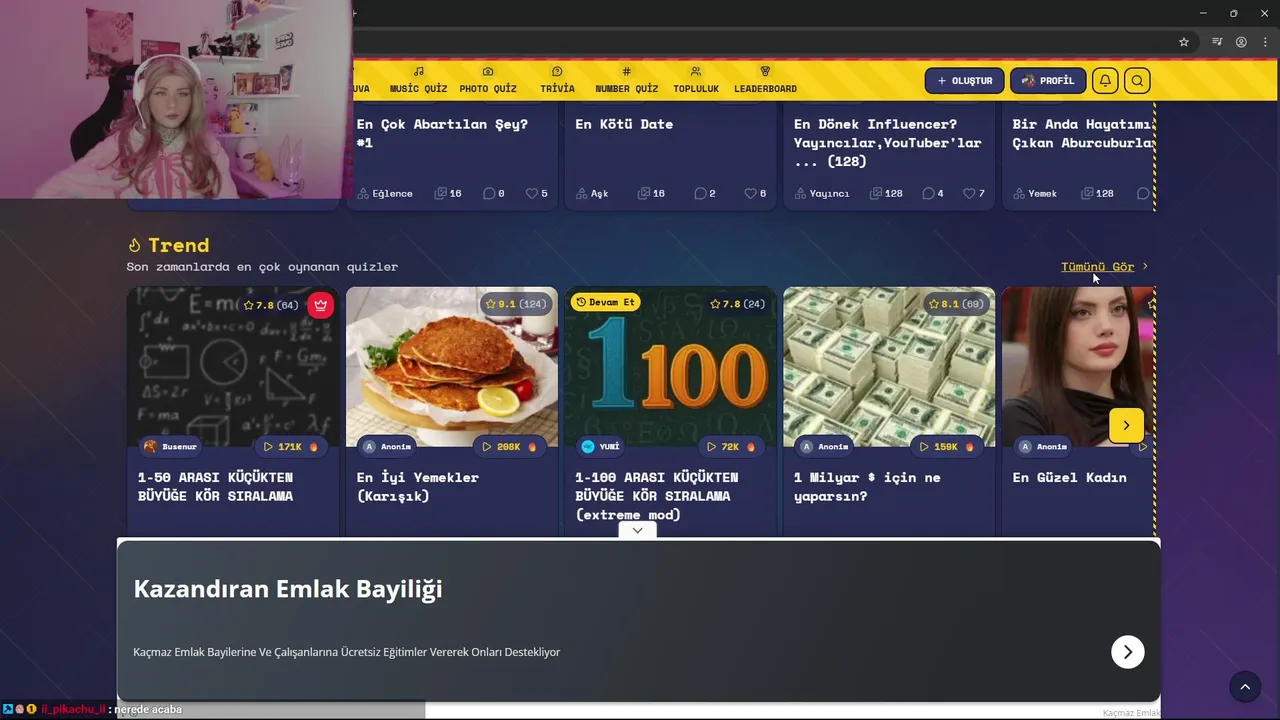Viewport: 1280px width, 720px height.
Task: Open the En Güzel Kadın portrait thumbnail
Action: click(1078, 367)
